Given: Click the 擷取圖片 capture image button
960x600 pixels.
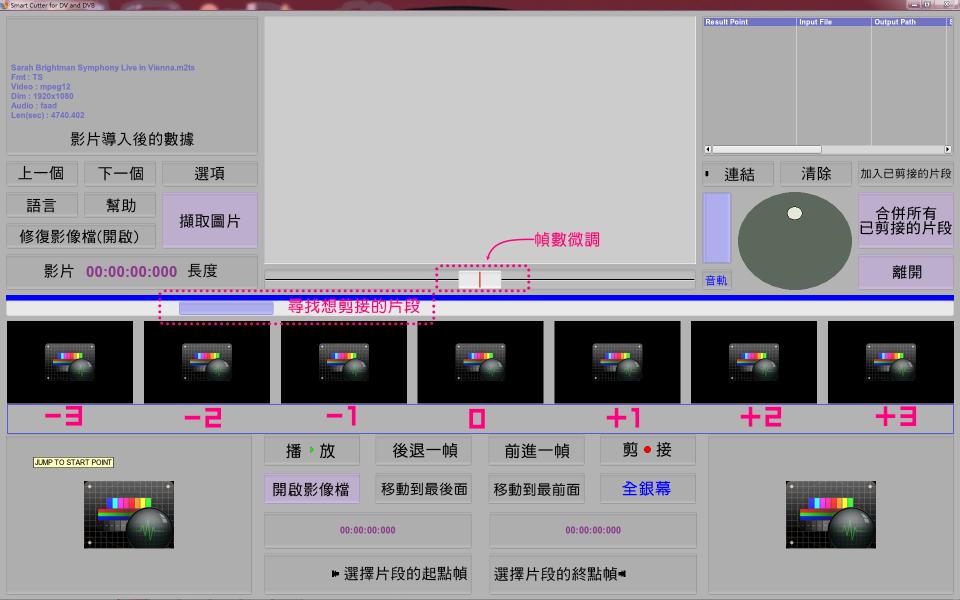Looking at the screenshot, I should (x=210, y=221).
